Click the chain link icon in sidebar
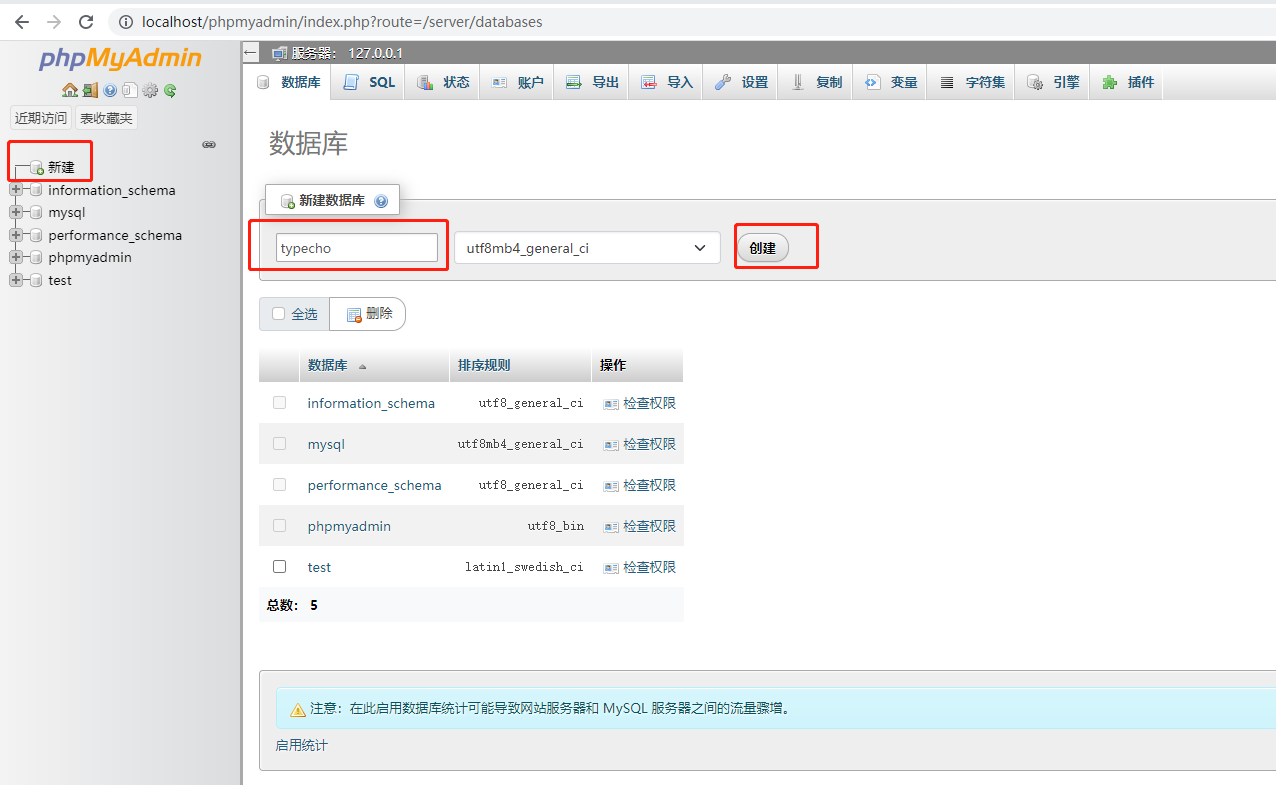This screenshot has width=1276, height=785. coord(209,145)
